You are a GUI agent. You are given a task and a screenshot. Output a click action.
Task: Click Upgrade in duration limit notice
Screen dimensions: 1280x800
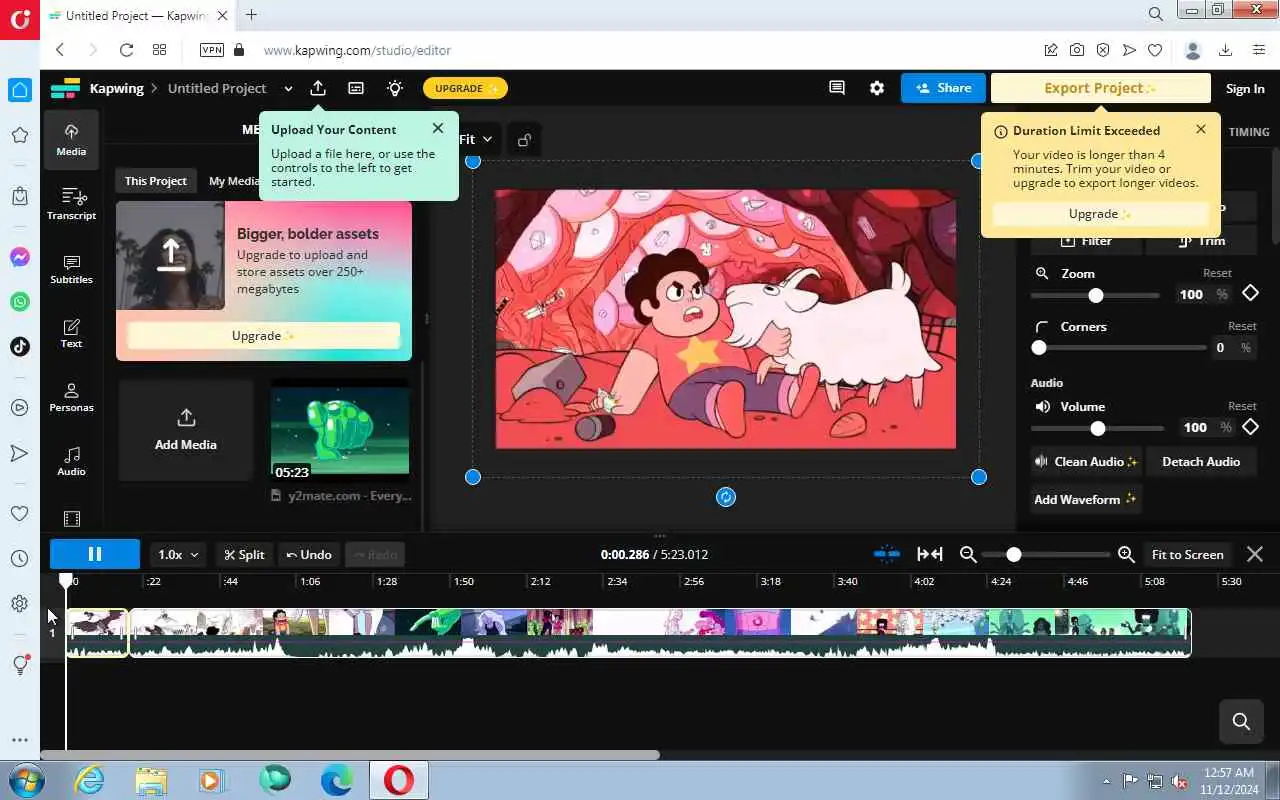pyautogui.click(x=1100, y=214)
